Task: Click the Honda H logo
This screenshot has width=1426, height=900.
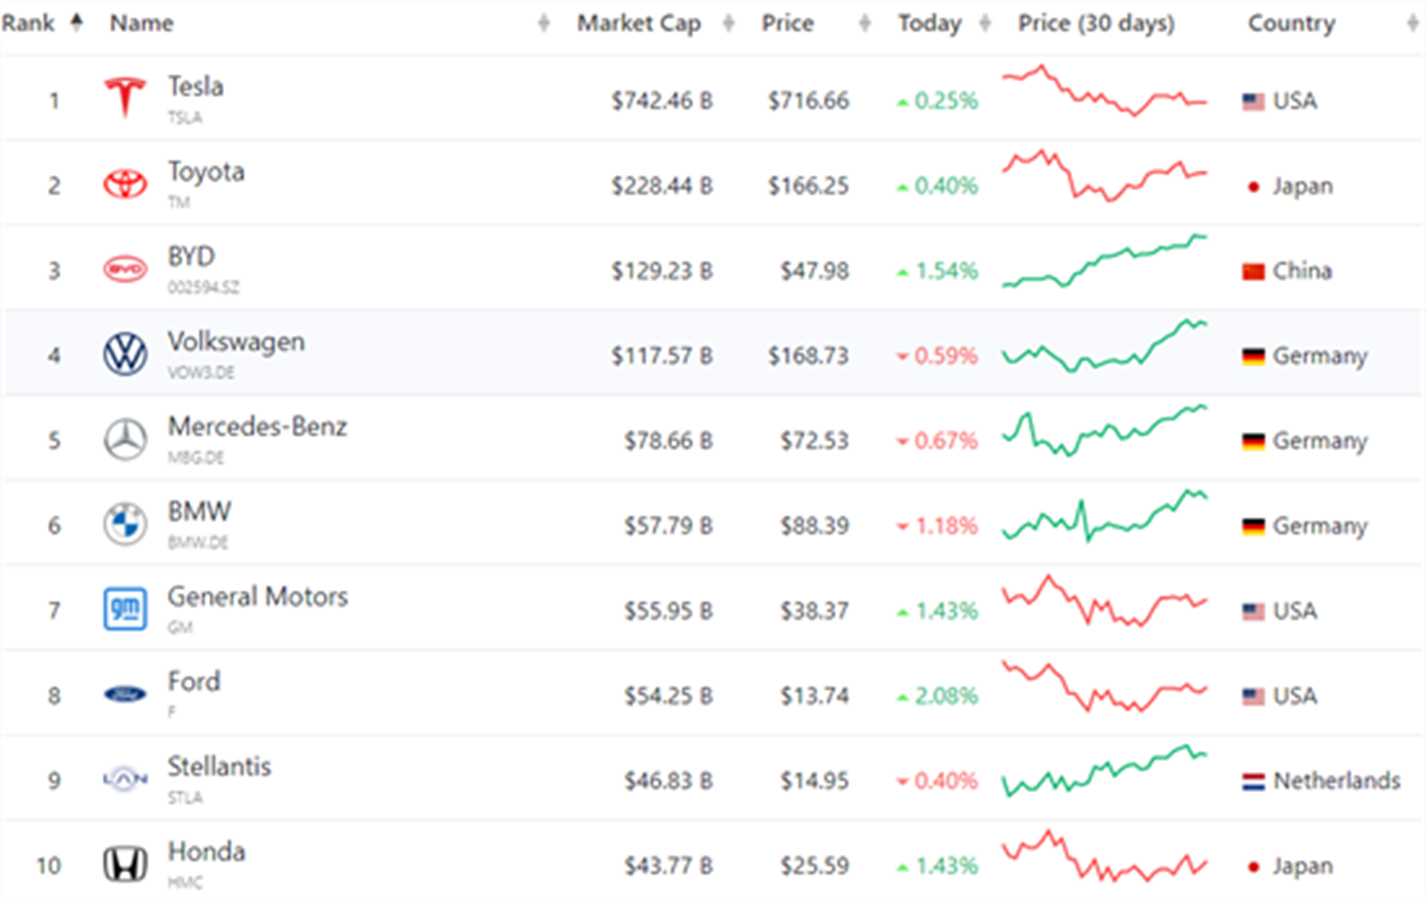Action: click(x=125, y=864)
